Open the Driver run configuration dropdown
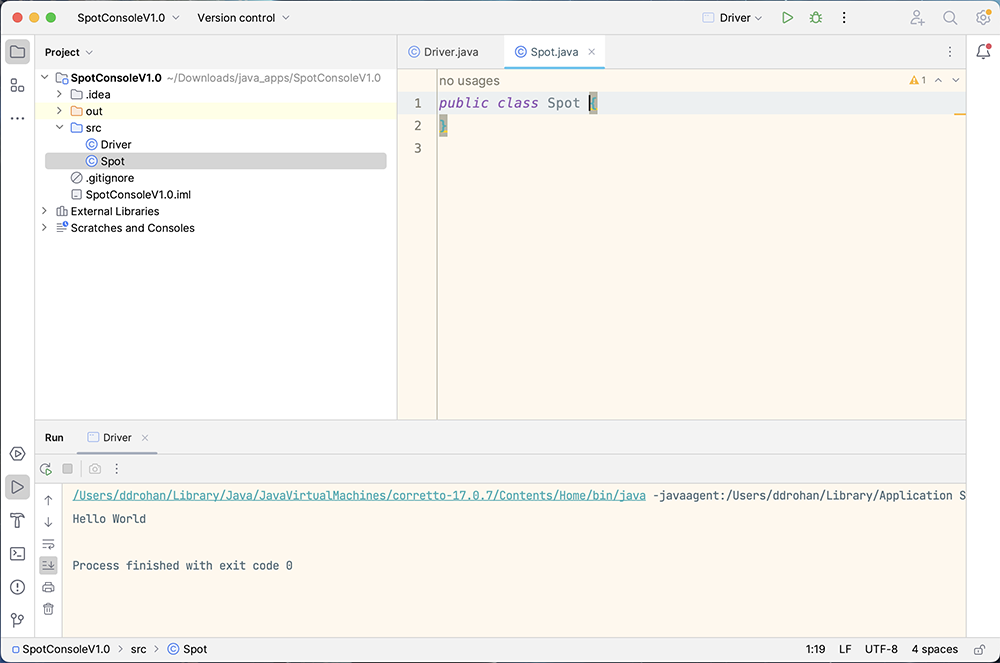This screenshot has width=1000, height=663. point(733,18)
